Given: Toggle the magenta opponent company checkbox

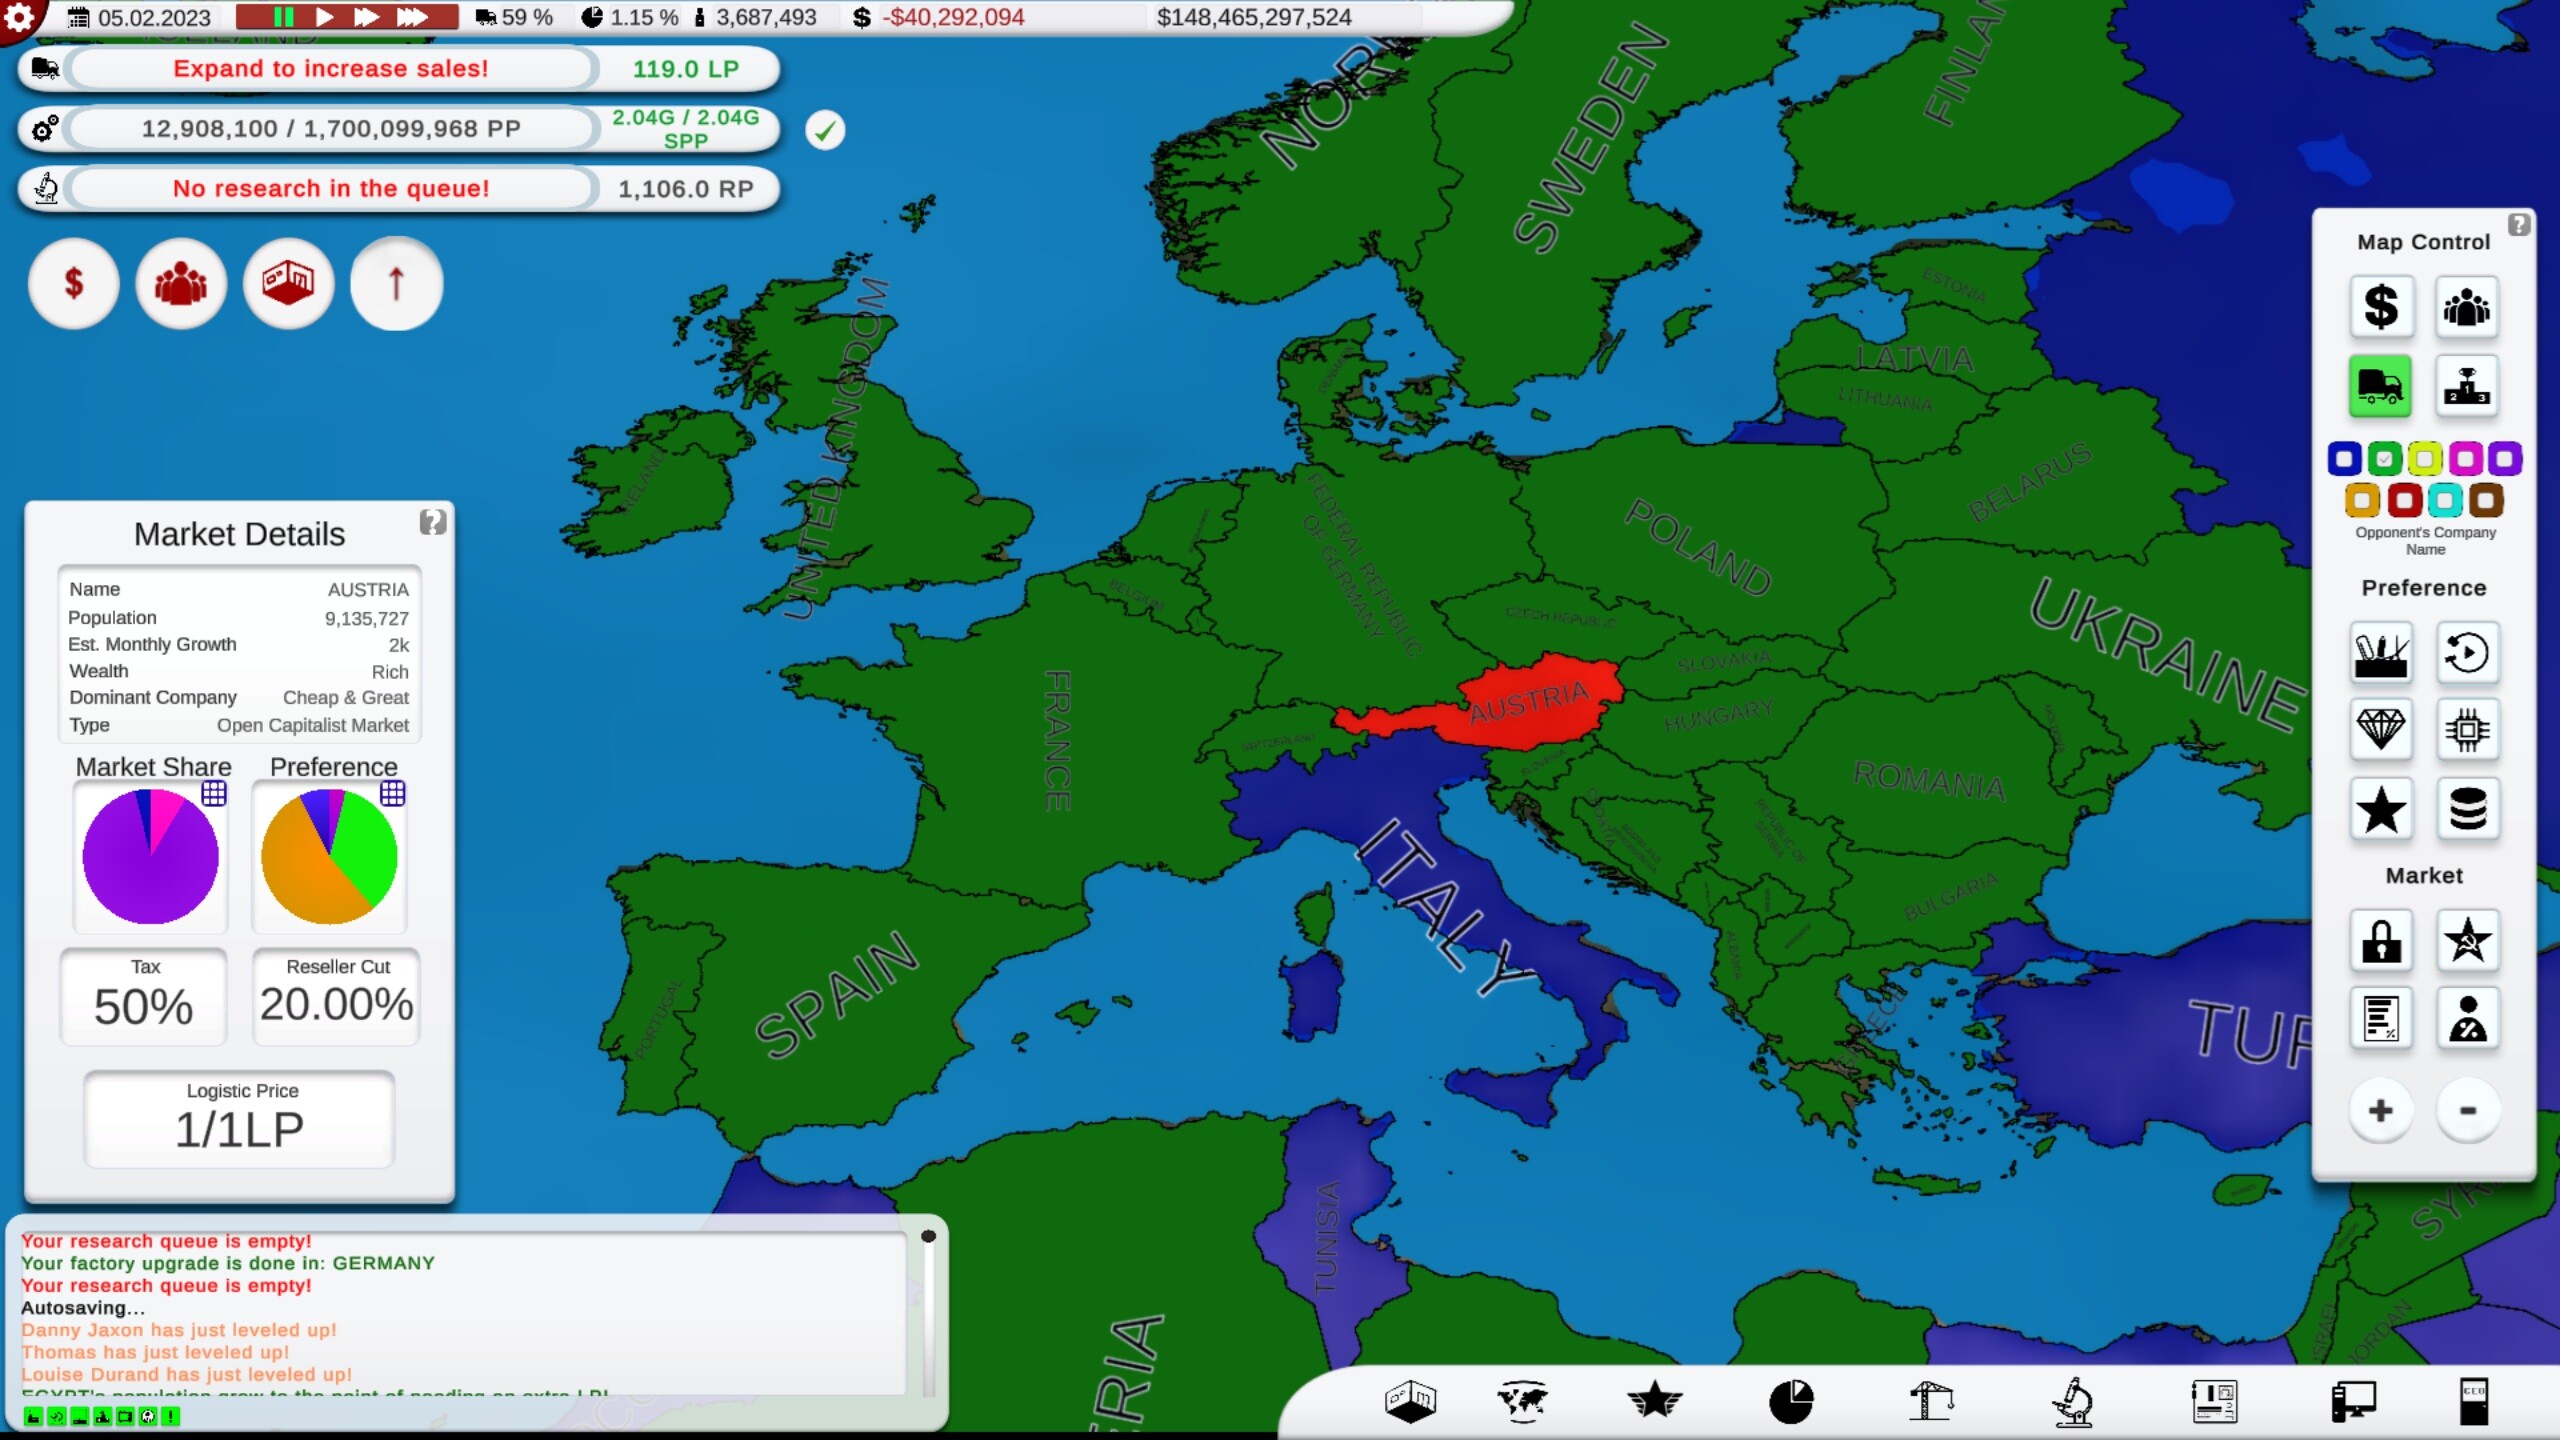Looking at the screenshot, I should (2465, 459).
